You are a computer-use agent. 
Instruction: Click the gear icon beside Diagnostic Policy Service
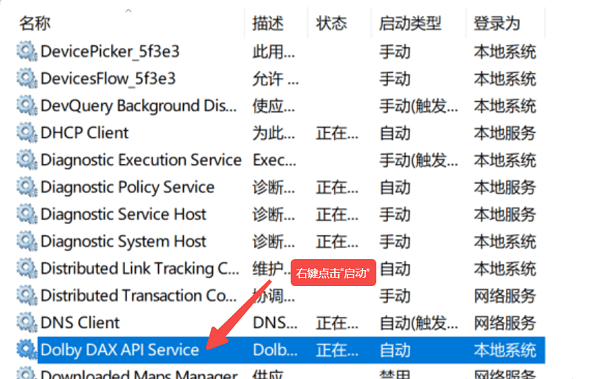27,187
